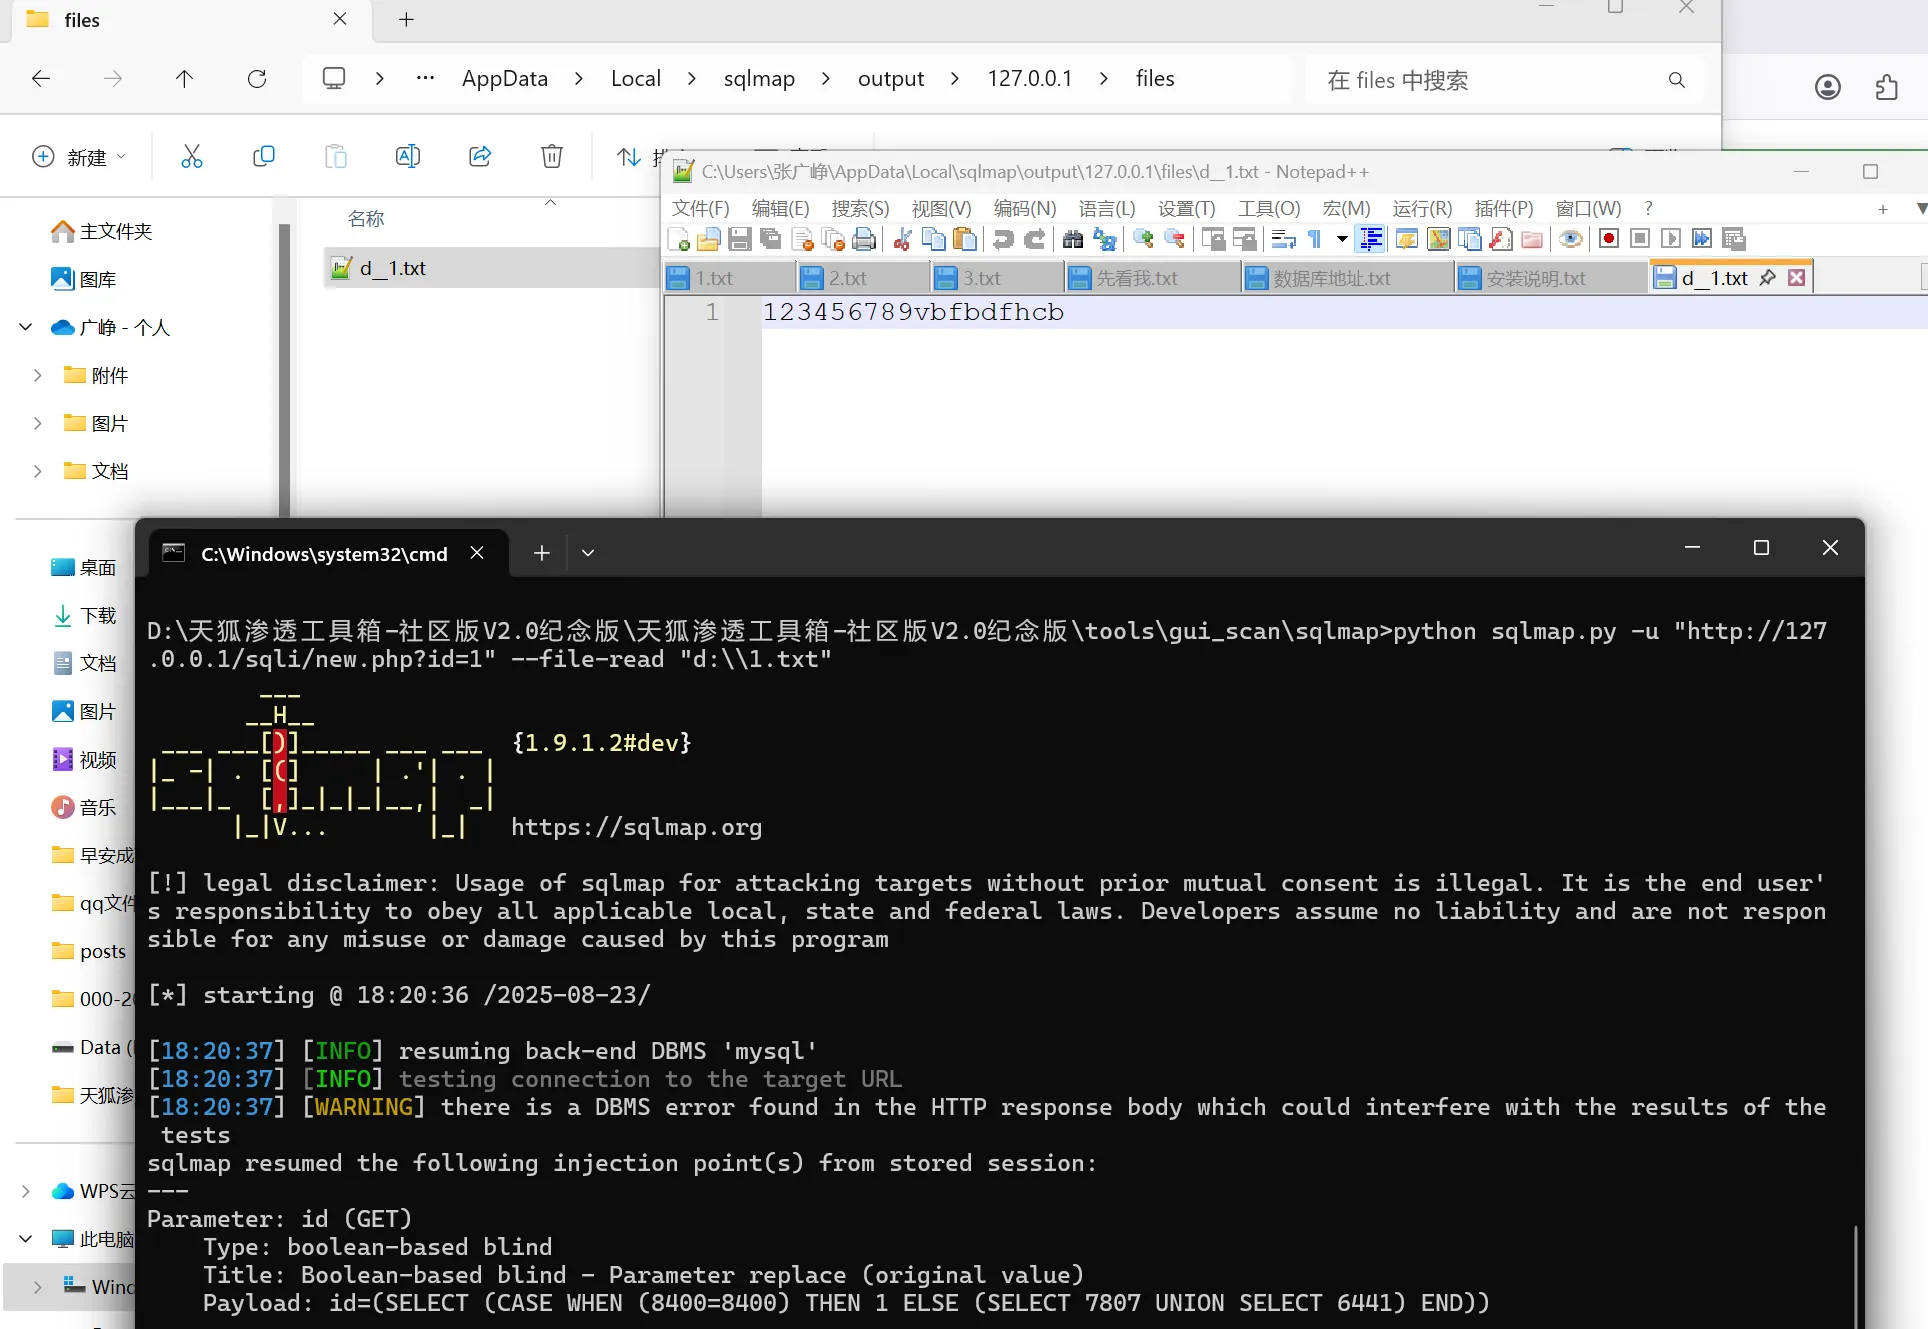Click the Print icon in Notepad++ toolbar
Image resolution: width=1928 pixels, height=1329 pixels.
click(864, 239)
